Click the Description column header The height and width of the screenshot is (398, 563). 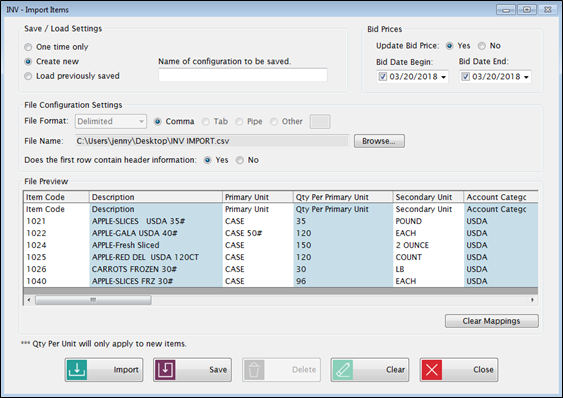(x=155, y=197)
